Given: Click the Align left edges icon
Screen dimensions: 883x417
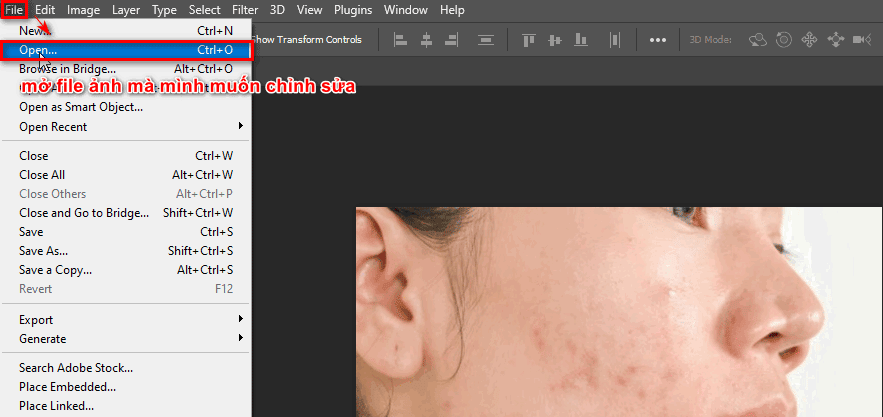Looking at the screenshot, I should [400, 40].
